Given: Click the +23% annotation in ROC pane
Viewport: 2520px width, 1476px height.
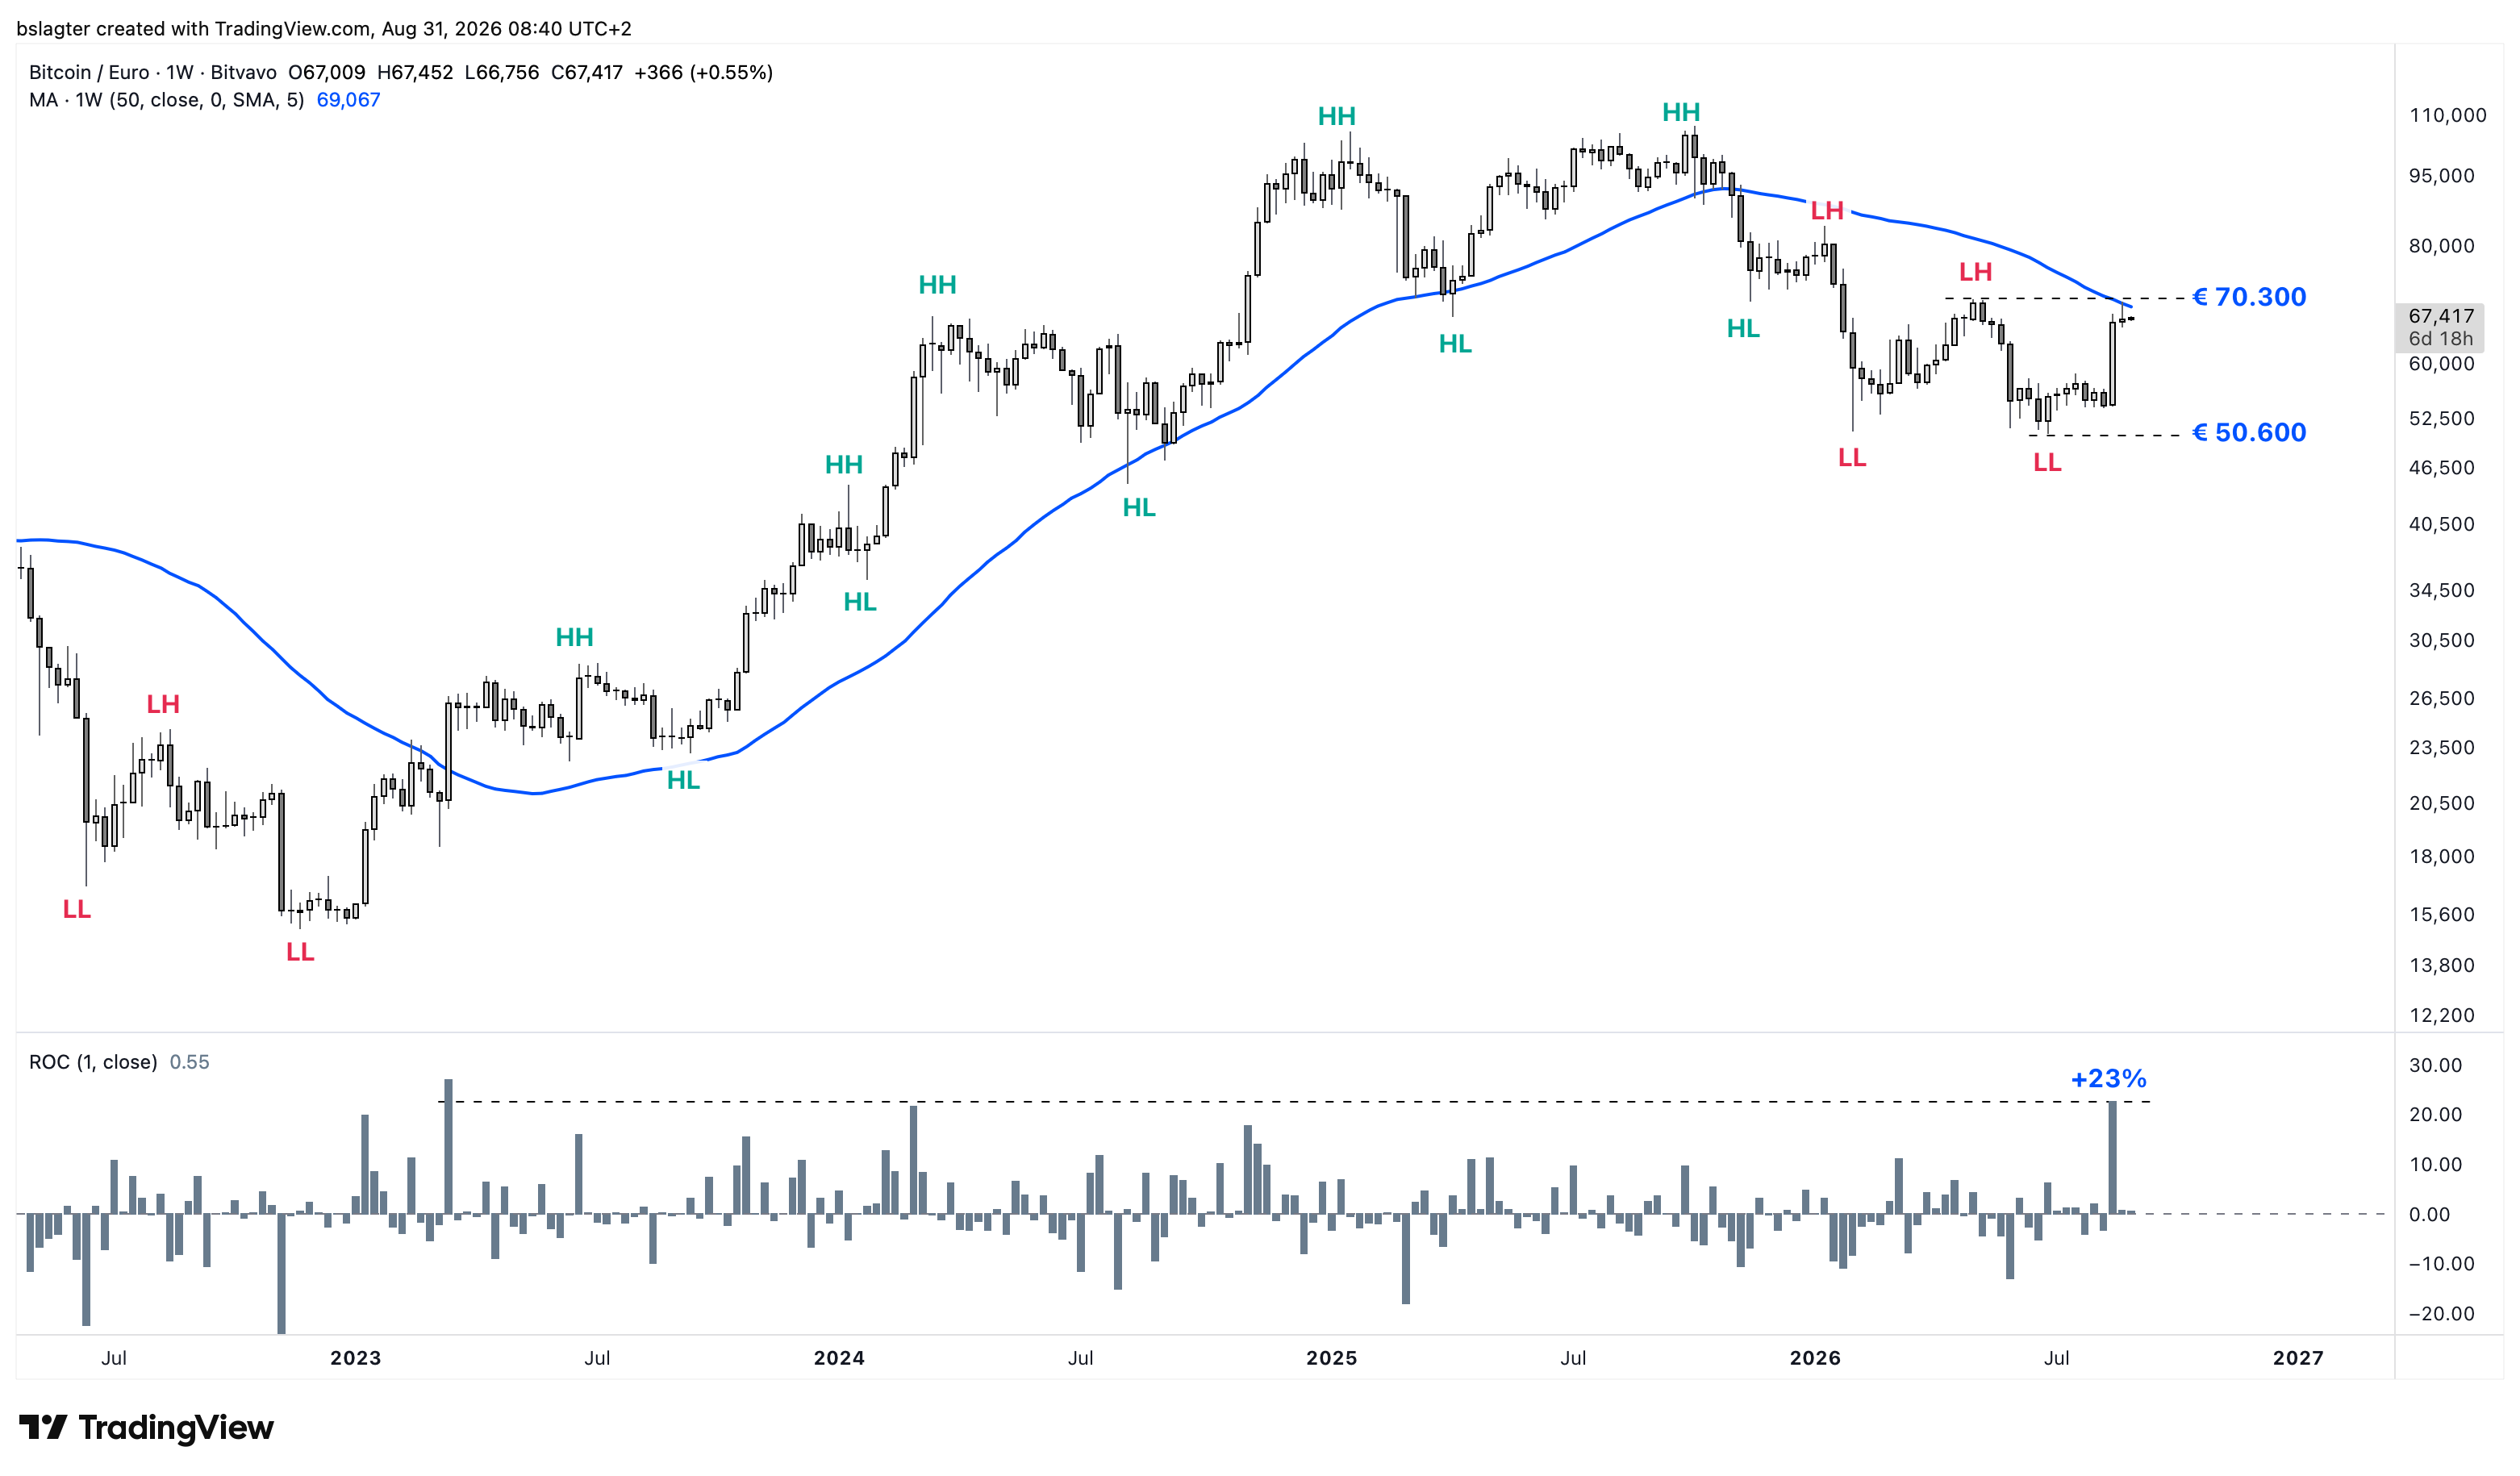Looking at the screenshot, I should [x=2109, y=1079].
